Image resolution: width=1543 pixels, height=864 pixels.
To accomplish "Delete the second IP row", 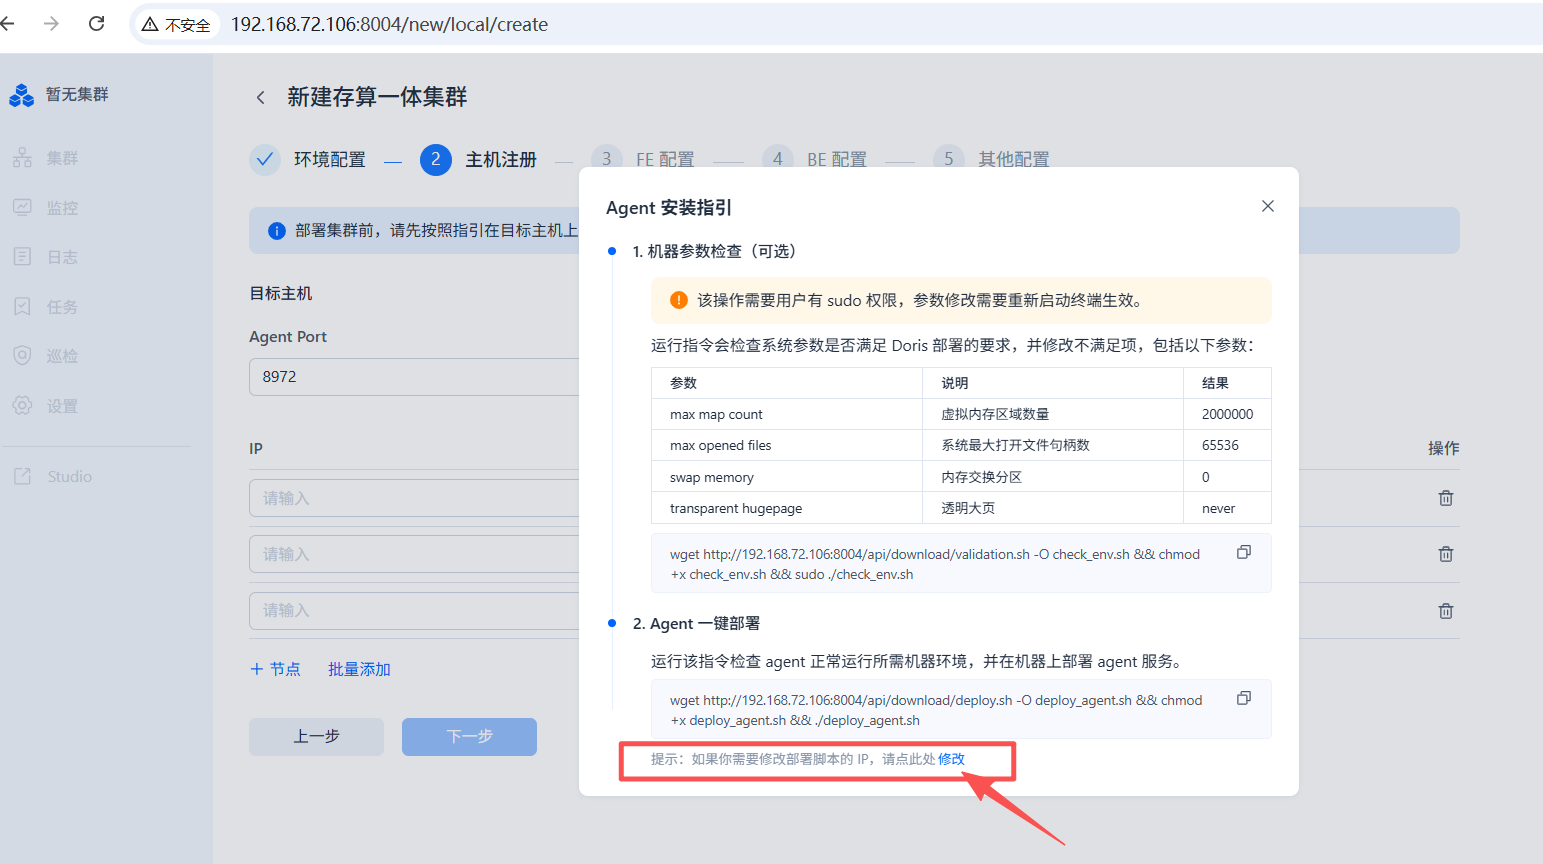I will click(1445, 554).
